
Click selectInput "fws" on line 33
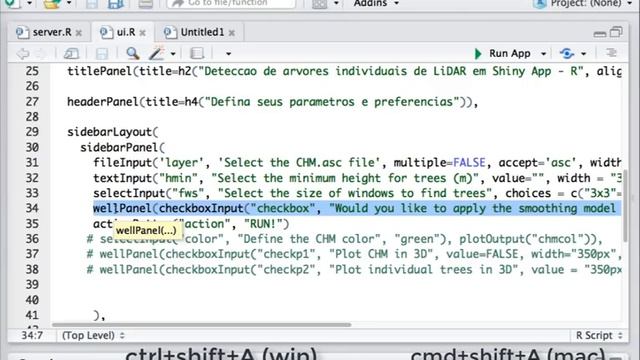click(357, 193)
